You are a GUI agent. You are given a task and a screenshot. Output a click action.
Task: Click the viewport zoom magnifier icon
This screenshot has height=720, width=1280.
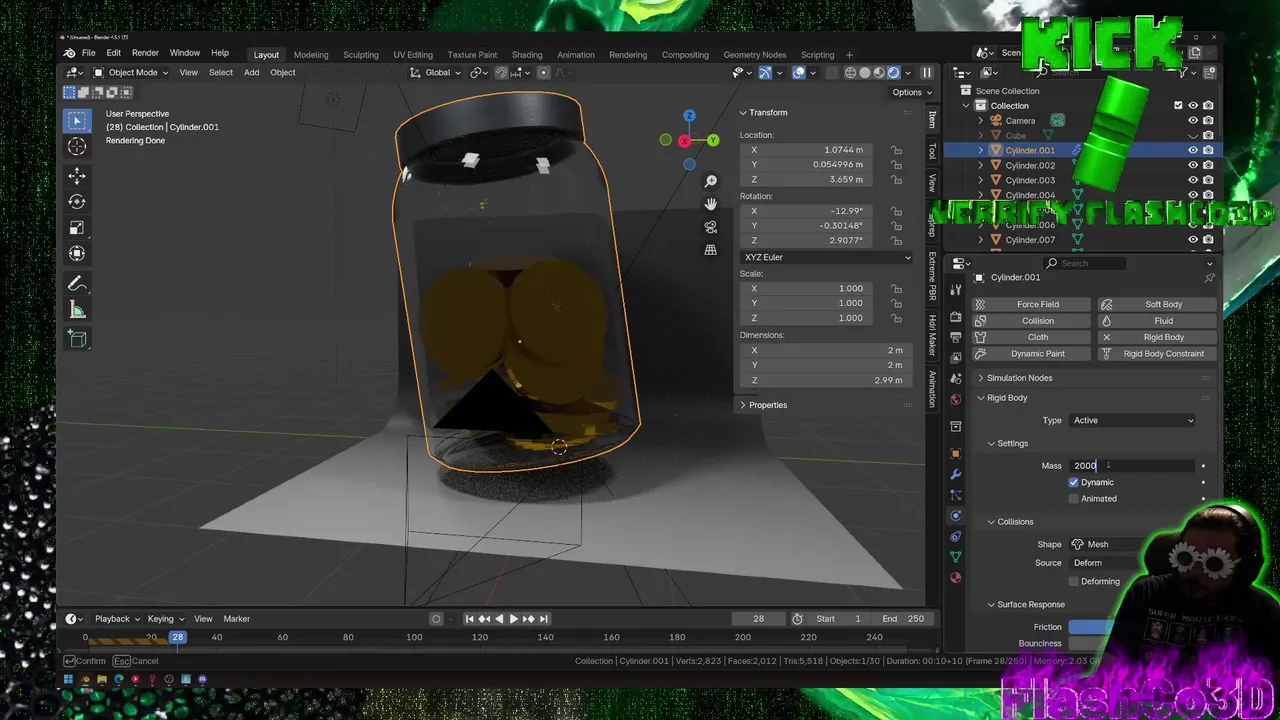coord(711,181)
